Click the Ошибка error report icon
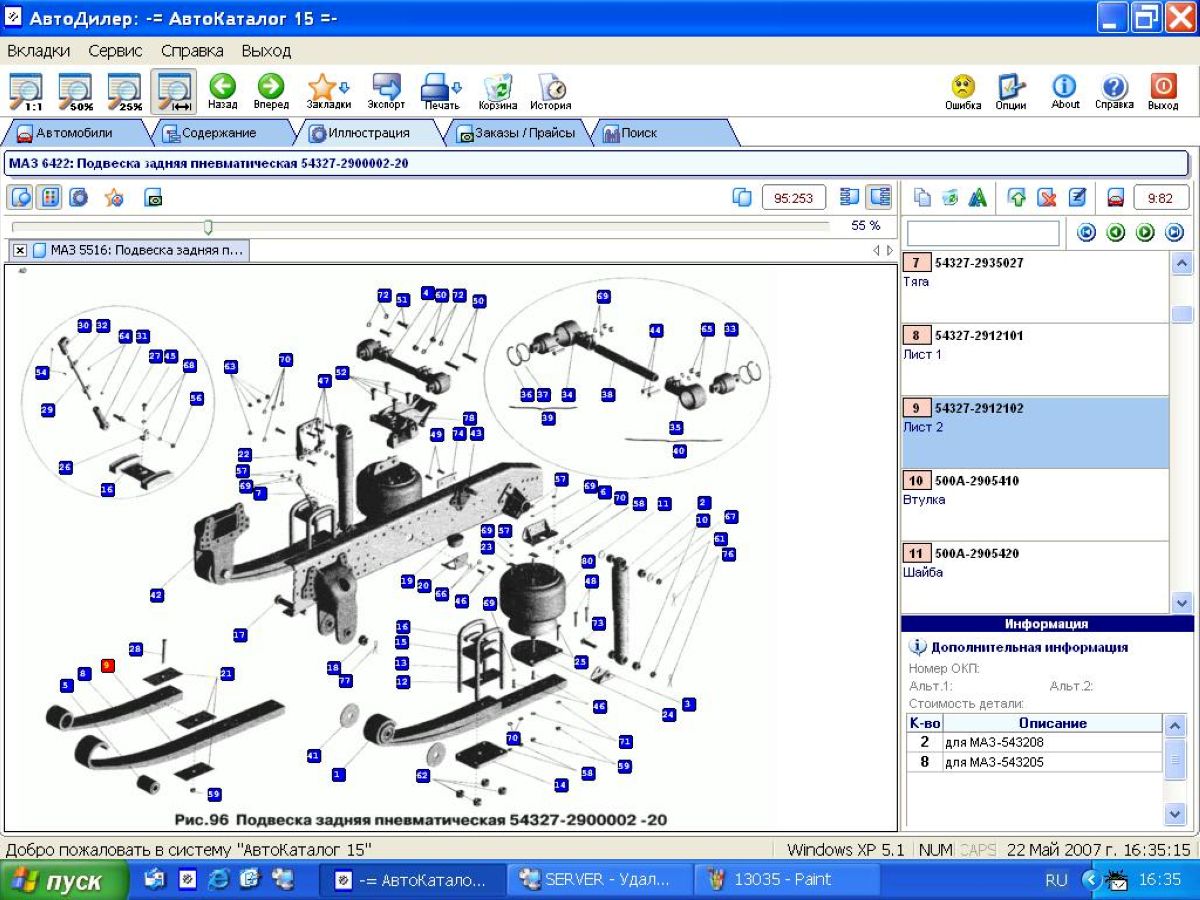 (963, 91)
